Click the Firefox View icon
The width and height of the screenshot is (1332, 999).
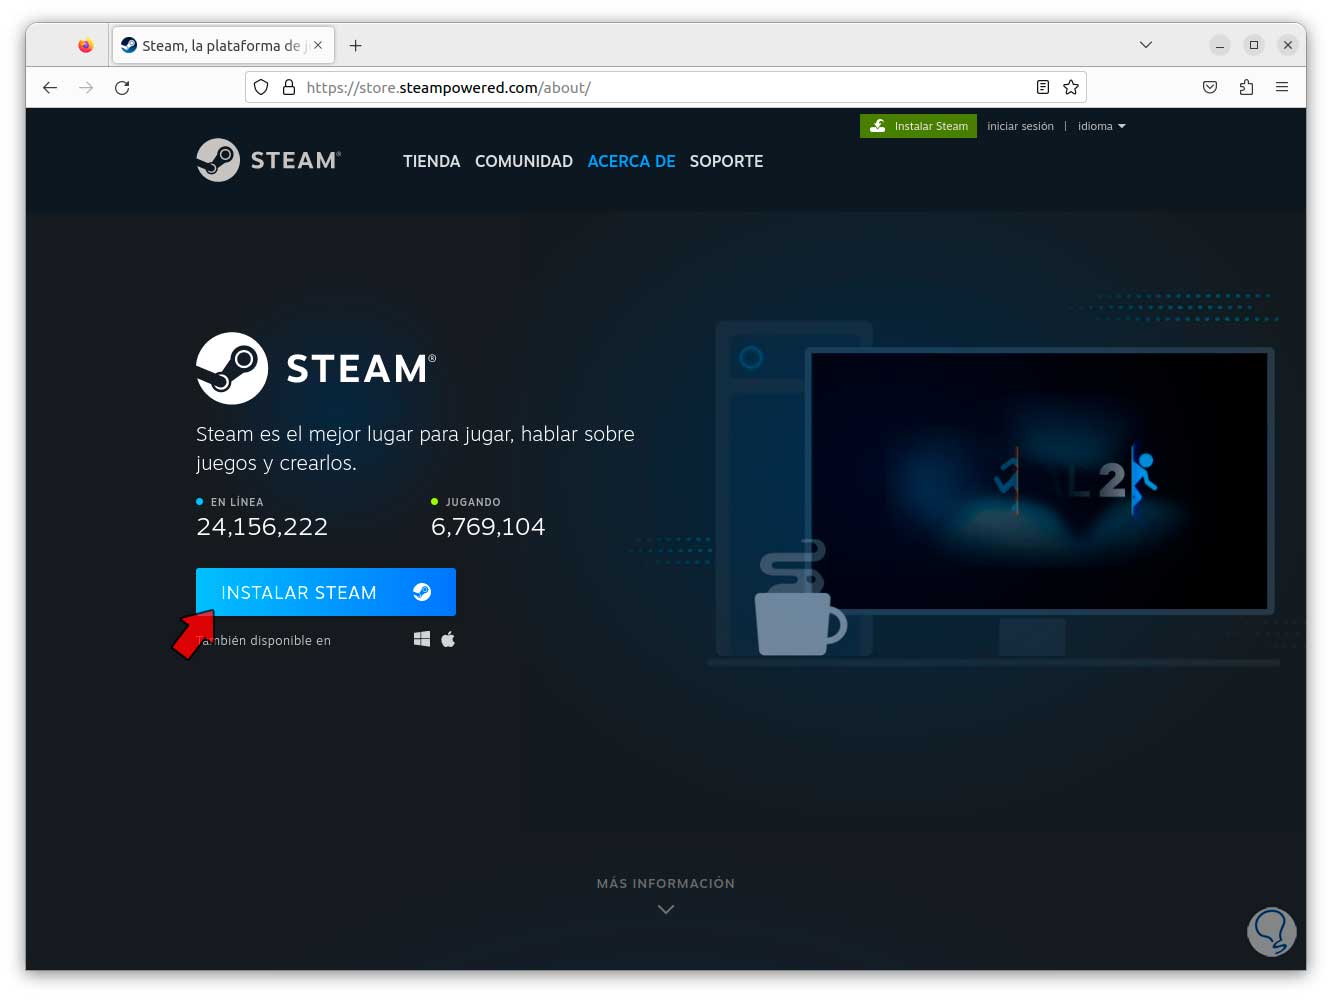click(x=86, y=45)
